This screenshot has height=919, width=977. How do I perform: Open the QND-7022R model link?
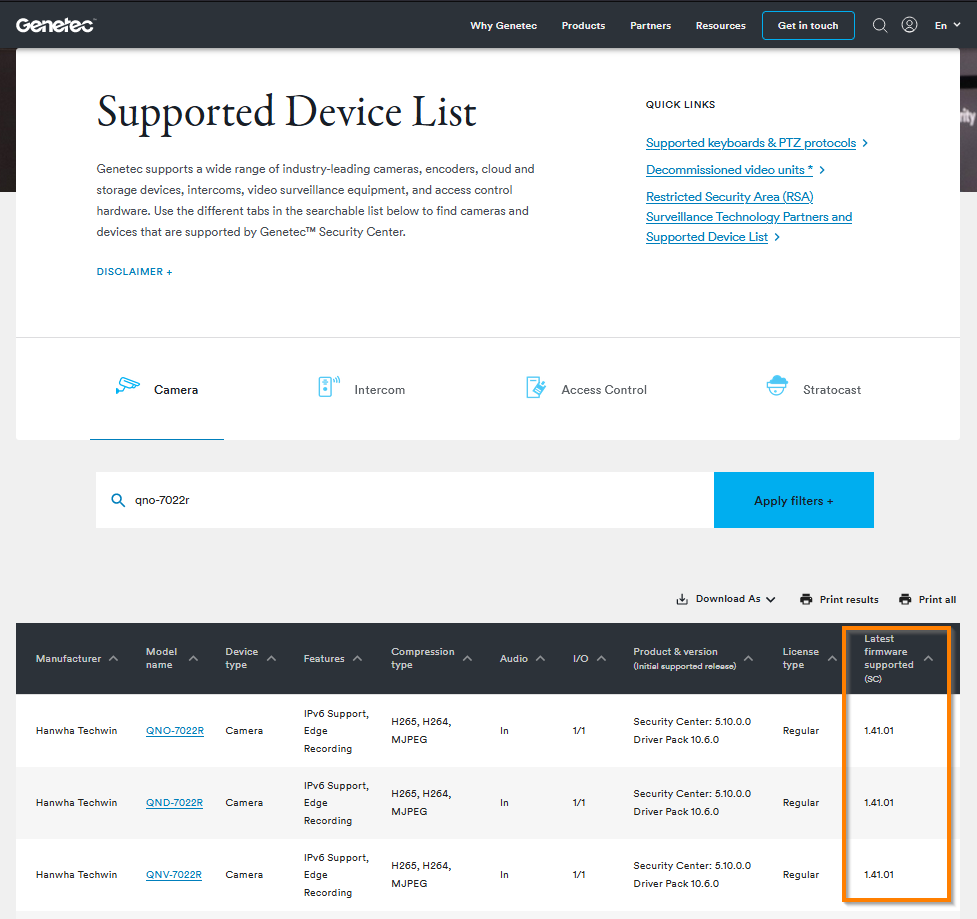(174, 802)
